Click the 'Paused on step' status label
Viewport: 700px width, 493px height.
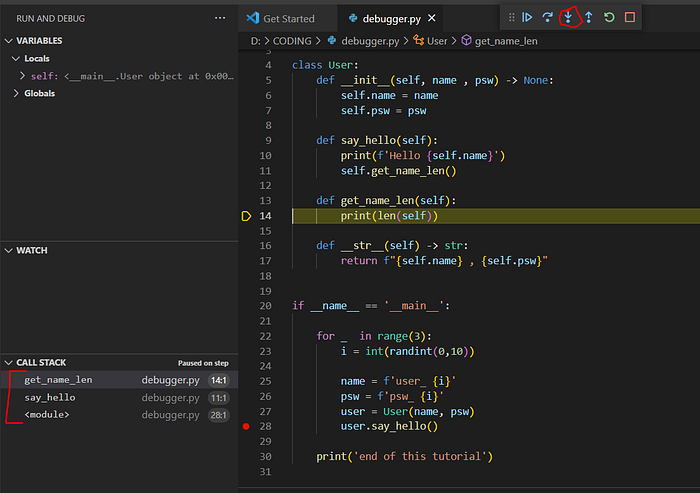203,363
